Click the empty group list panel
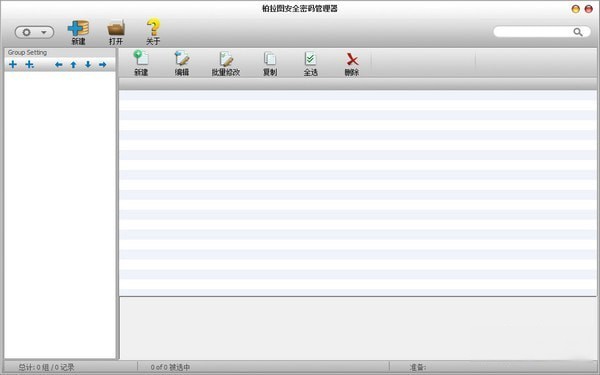 60,215
